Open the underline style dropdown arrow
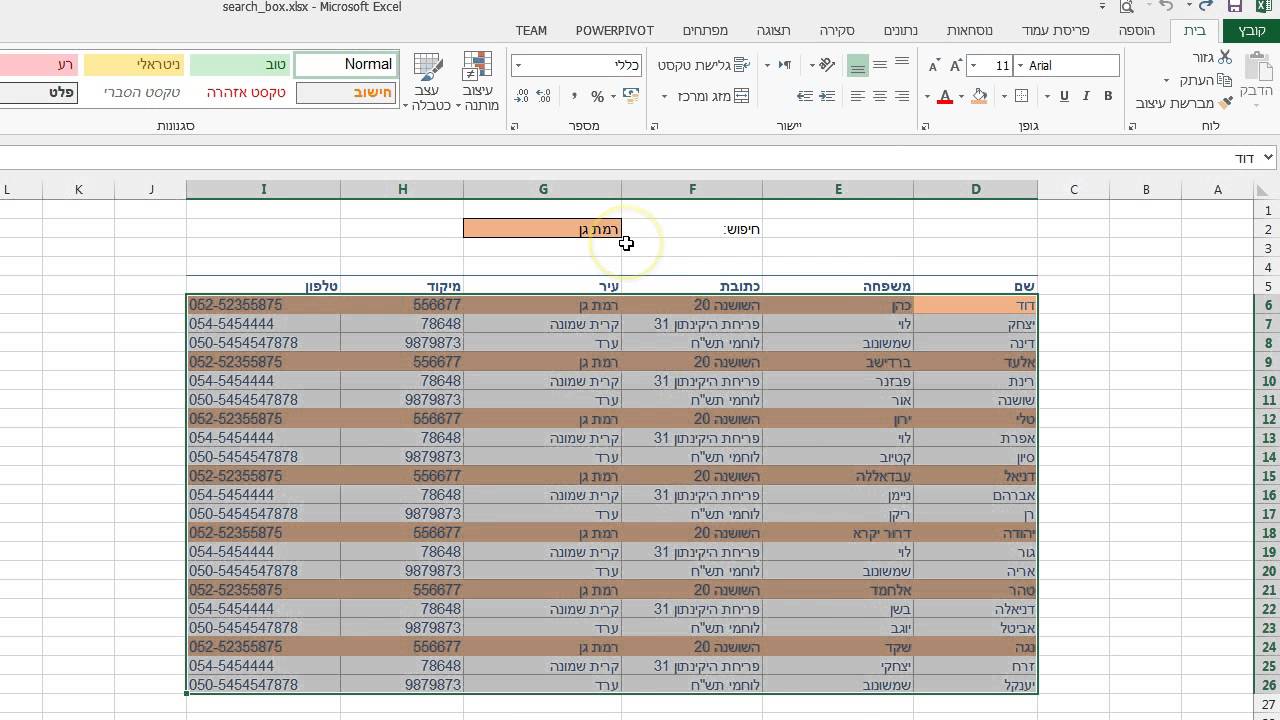This screenshot has height=720, width=1280. click(x=1048, y=96)
